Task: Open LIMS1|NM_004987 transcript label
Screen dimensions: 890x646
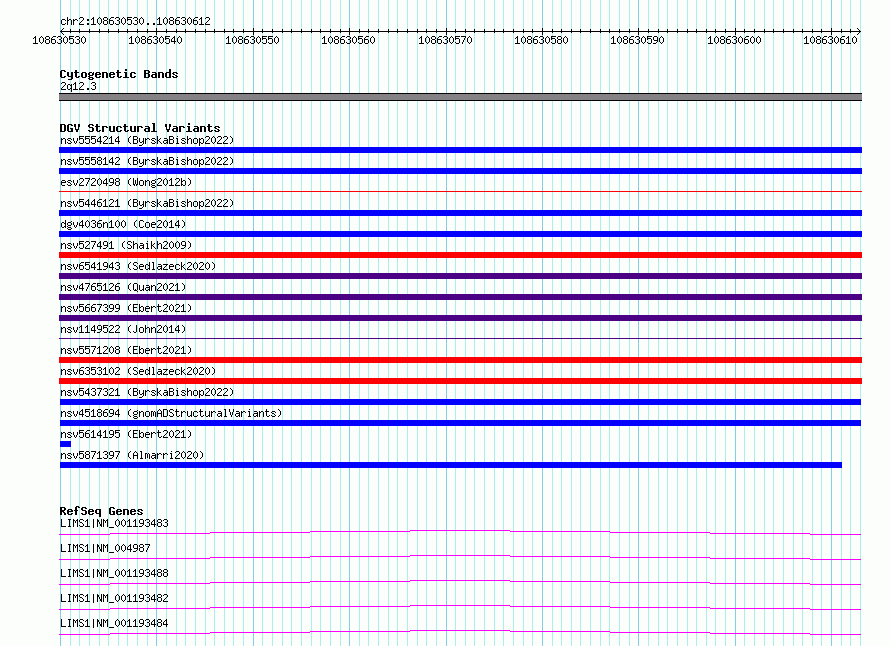Action: pyautogui.click(x=105, y=548)
